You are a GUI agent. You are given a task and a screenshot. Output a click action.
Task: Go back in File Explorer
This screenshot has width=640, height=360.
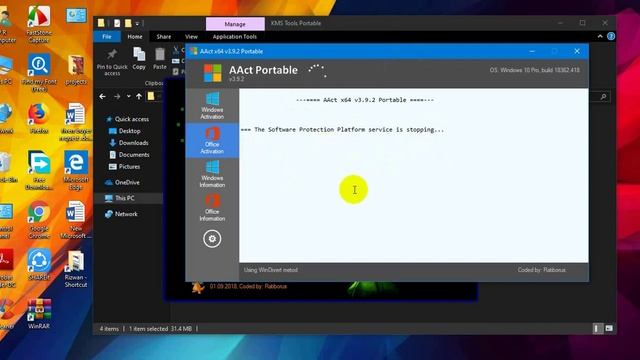(102, 97)
